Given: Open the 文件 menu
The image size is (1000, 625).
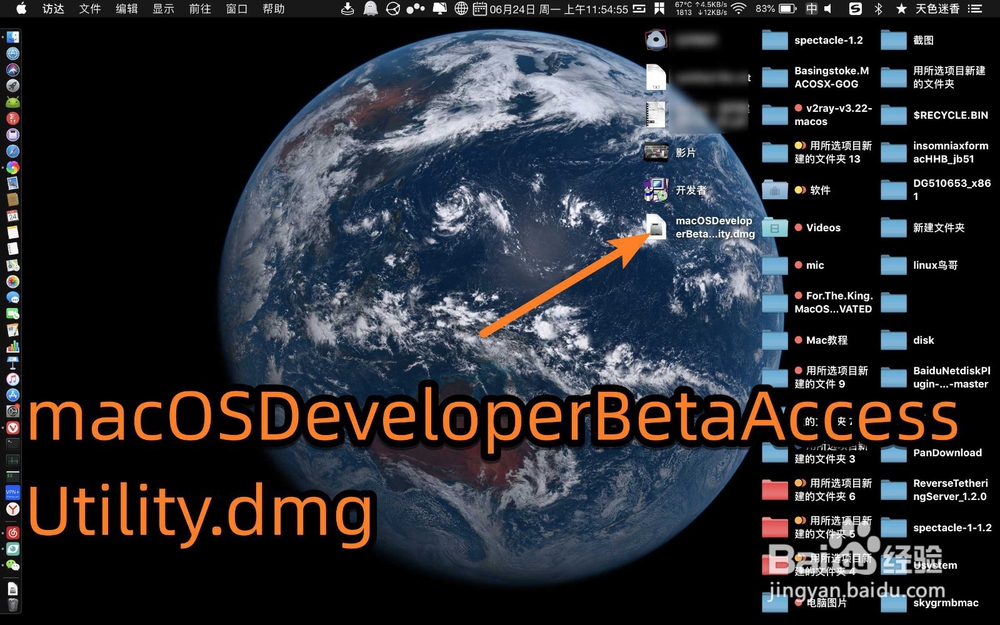Looking at the screenshot, I should (x=90, y=9).
